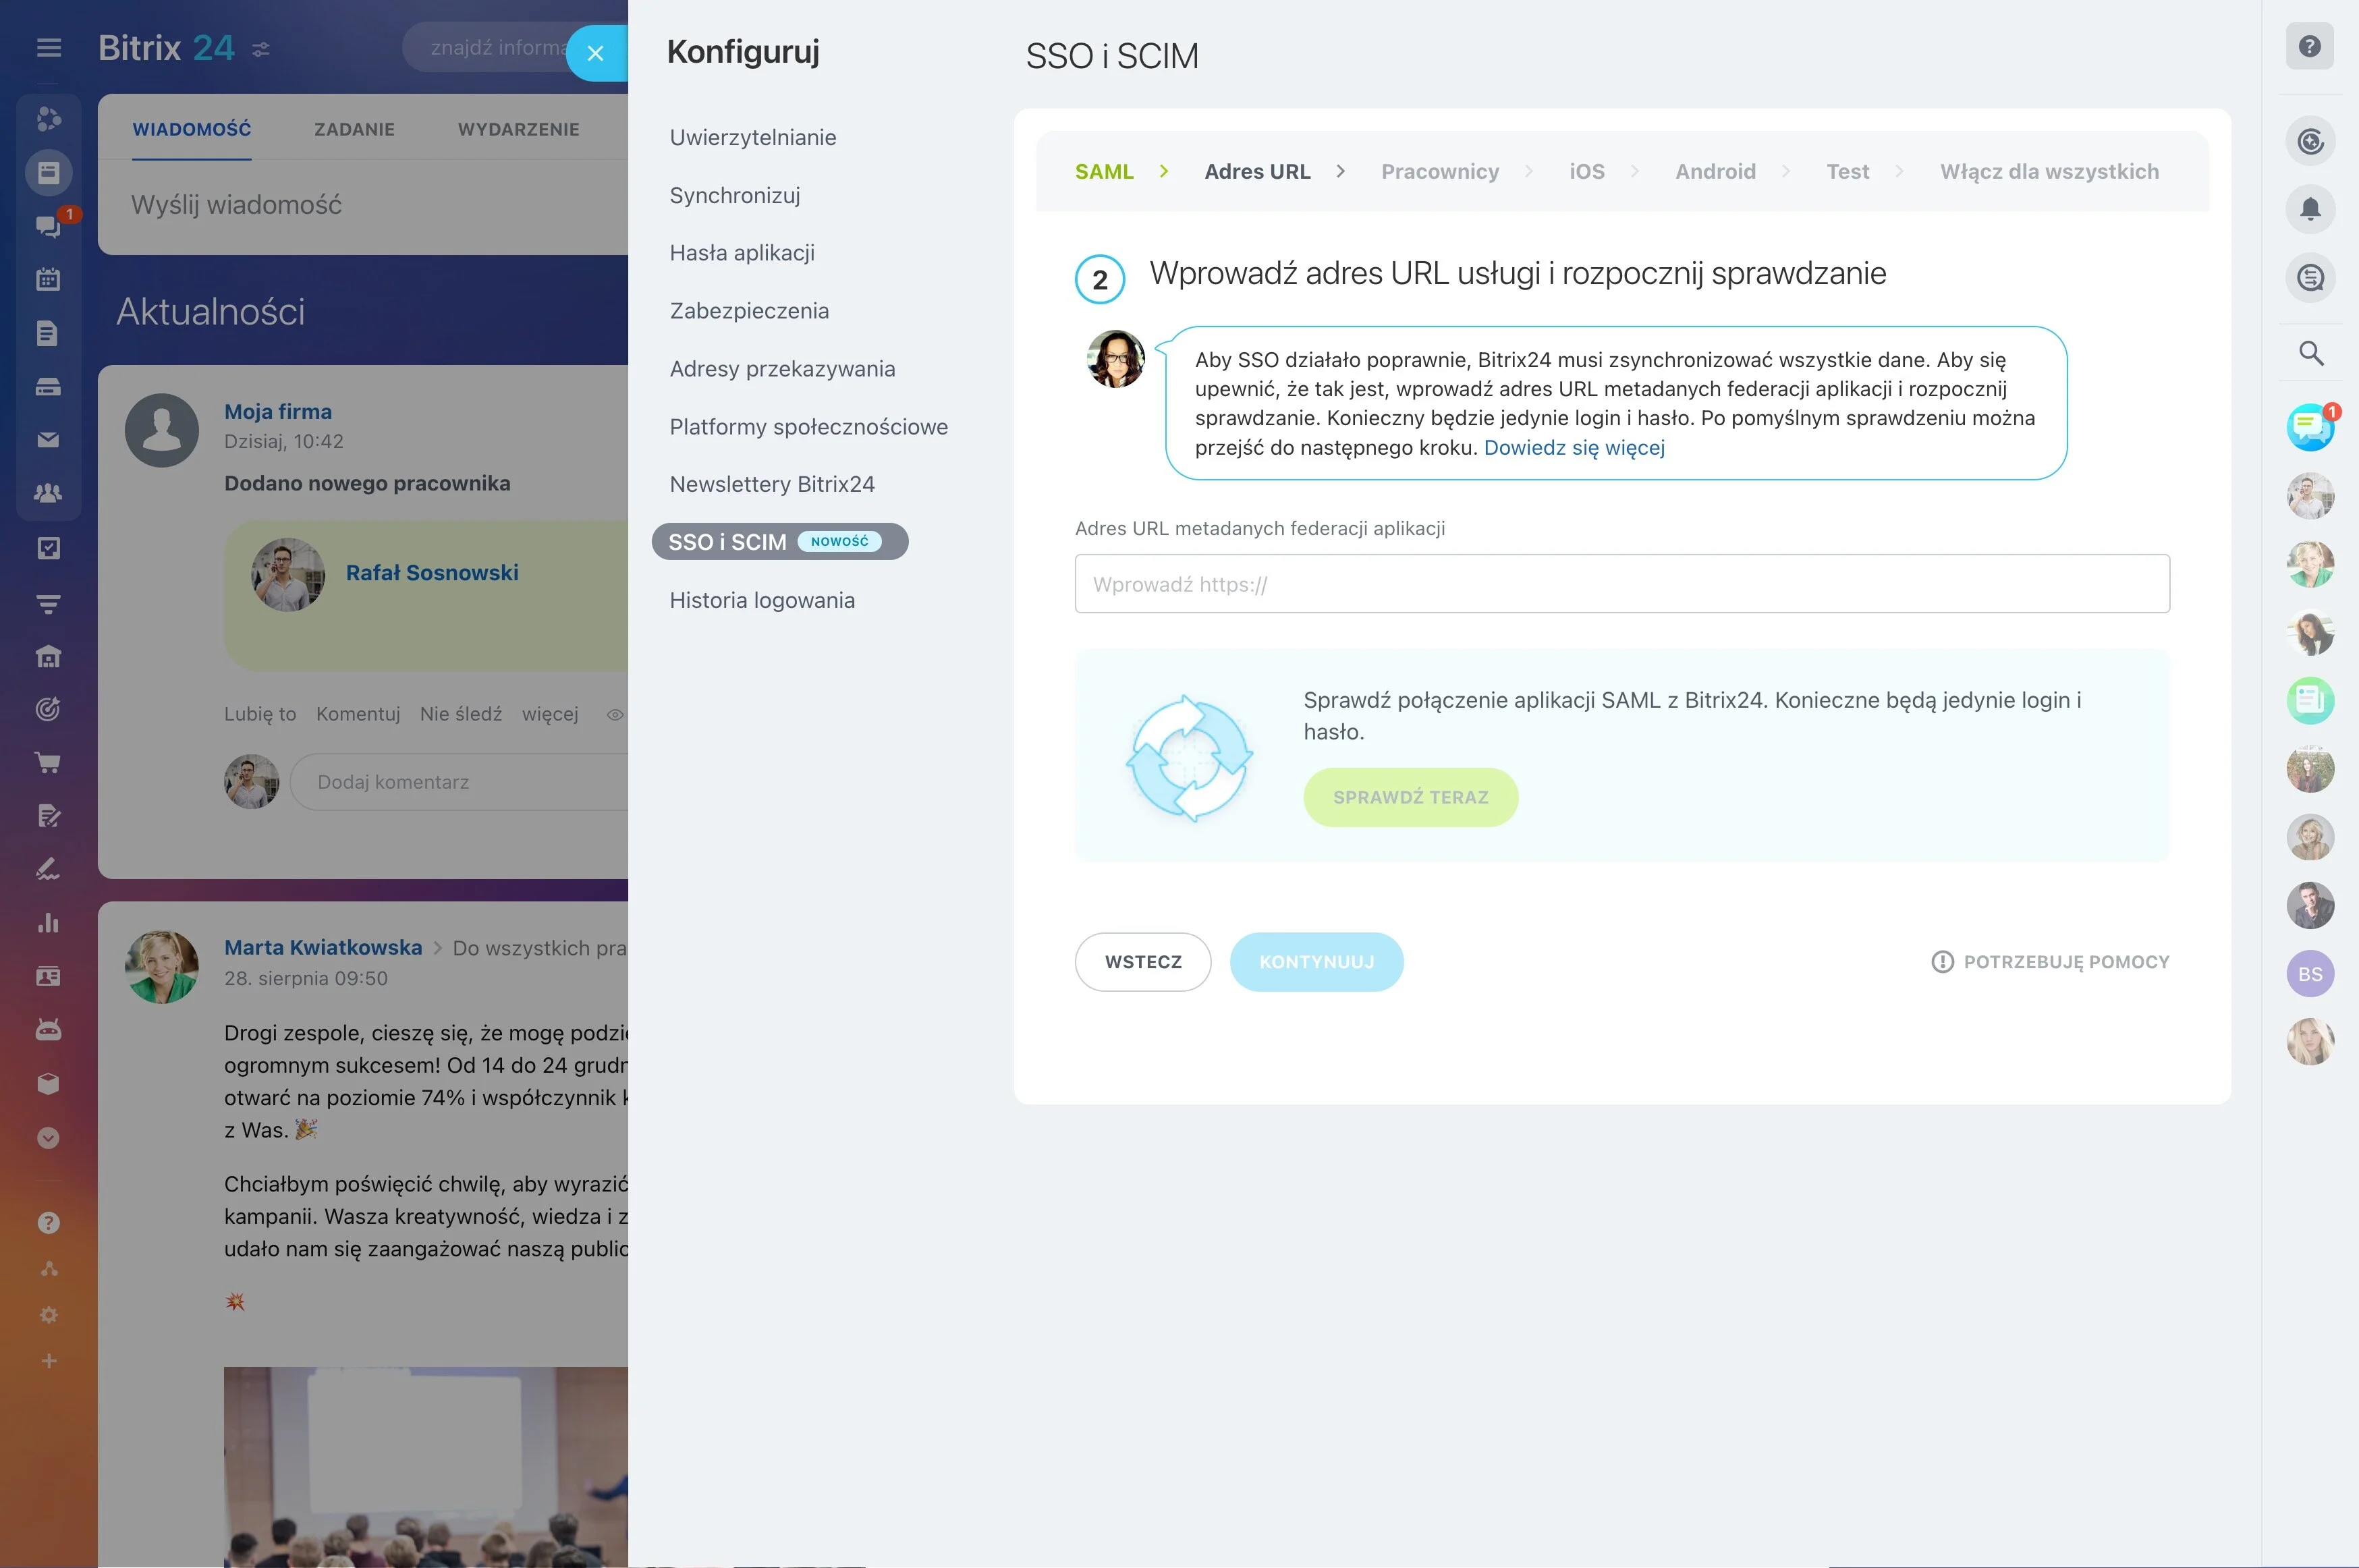This screenshot has height=1568, width=2359.
Task: Open the search field in the Bitrix24 header
Action: point(500,48)
